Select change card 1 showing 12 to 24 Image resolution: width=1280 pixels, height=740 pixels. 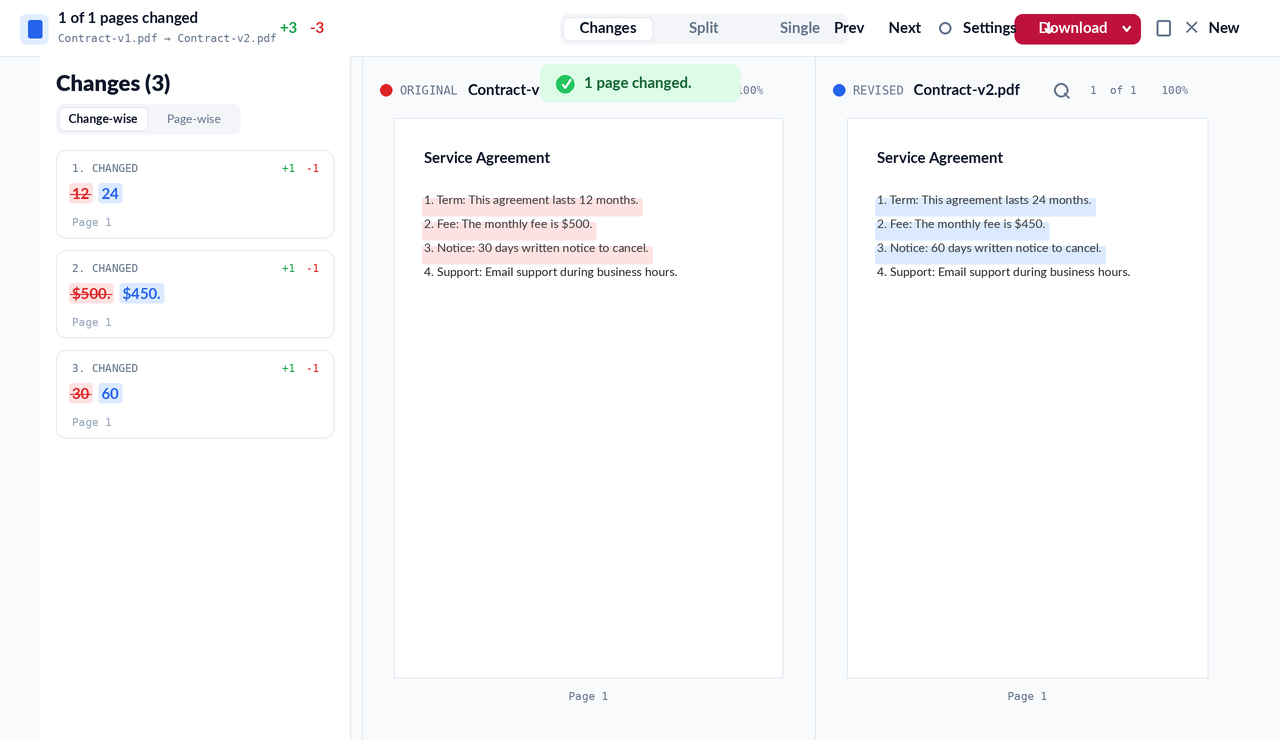pyautogui.click(x=195, y=194)
